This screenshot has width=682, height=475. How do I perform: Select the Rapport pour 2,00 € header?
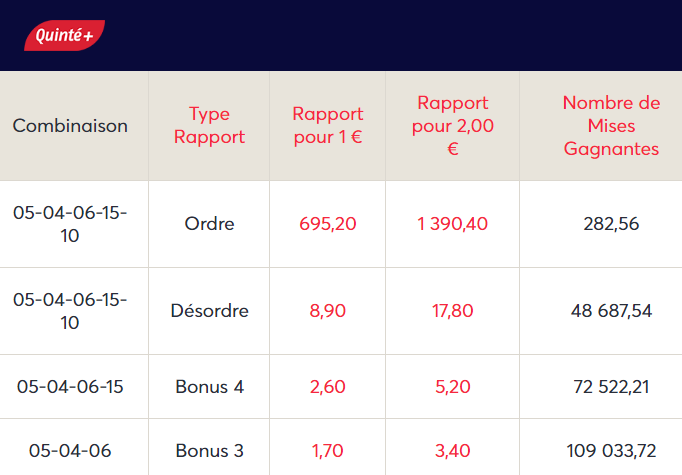[453, 126]
